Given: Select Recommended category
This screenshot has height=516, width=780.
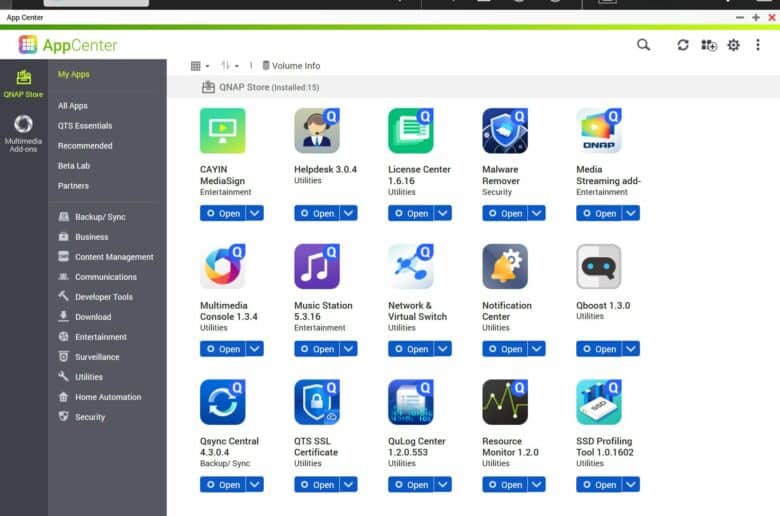Looking at the screenshot, I should point(85,146).
